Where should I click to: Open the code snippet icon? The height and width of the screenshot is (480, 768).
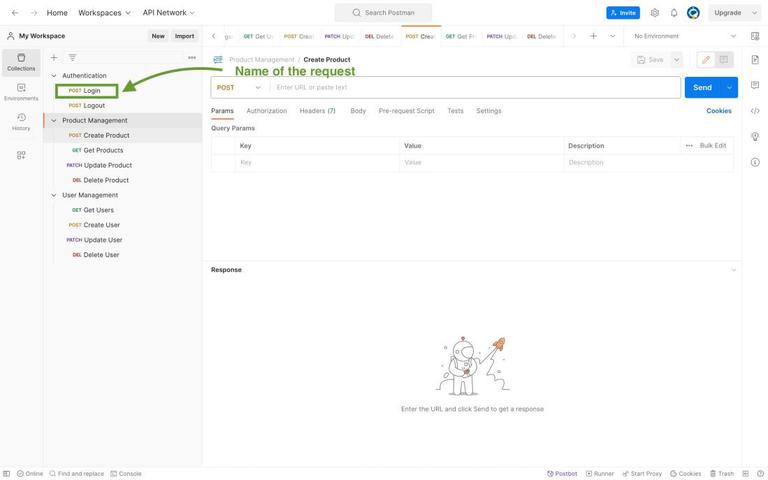click(755, 111)
